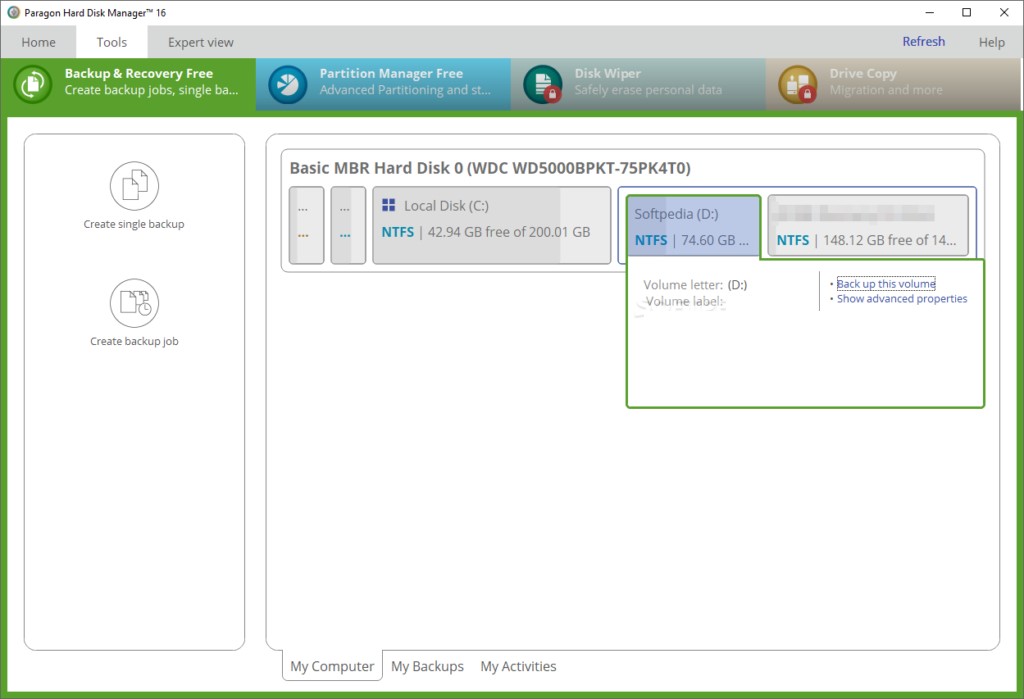Maximize the Paragon window

click(967, 12)
